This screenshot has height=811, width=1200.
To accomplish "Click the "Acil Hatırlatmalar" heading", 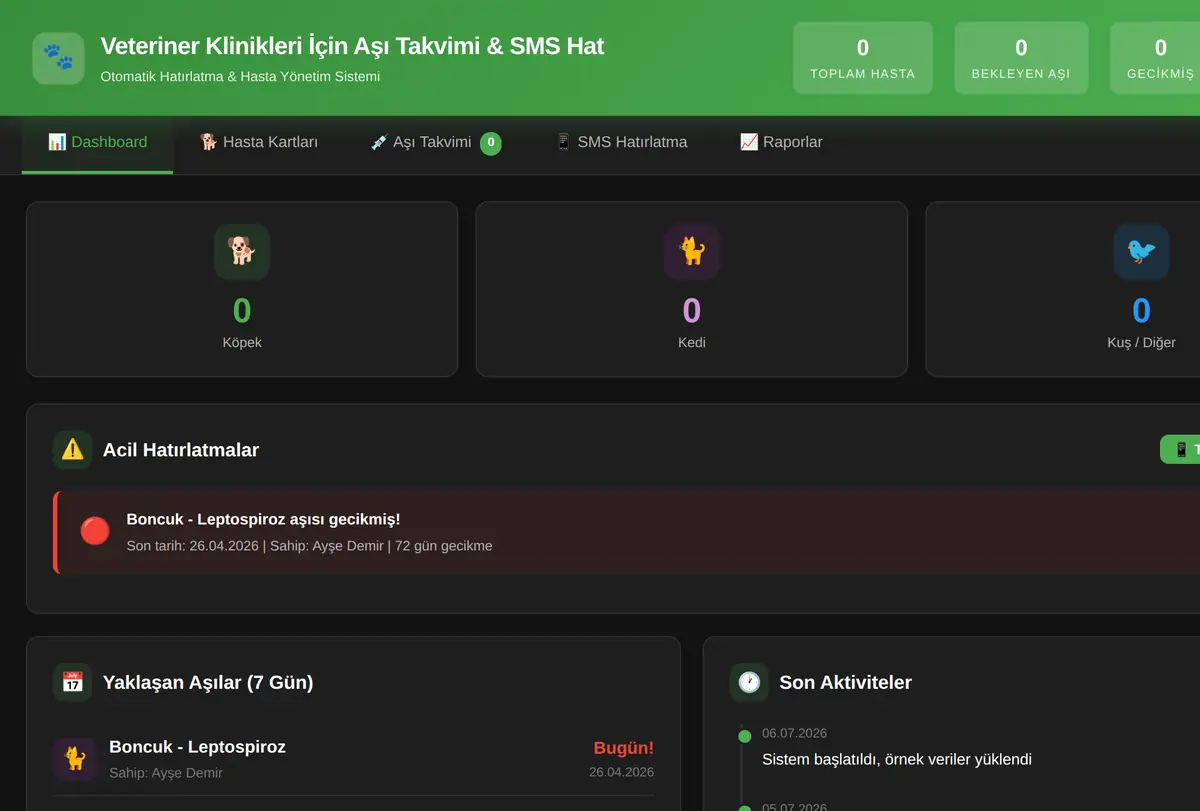I will [x=181, y=450].
